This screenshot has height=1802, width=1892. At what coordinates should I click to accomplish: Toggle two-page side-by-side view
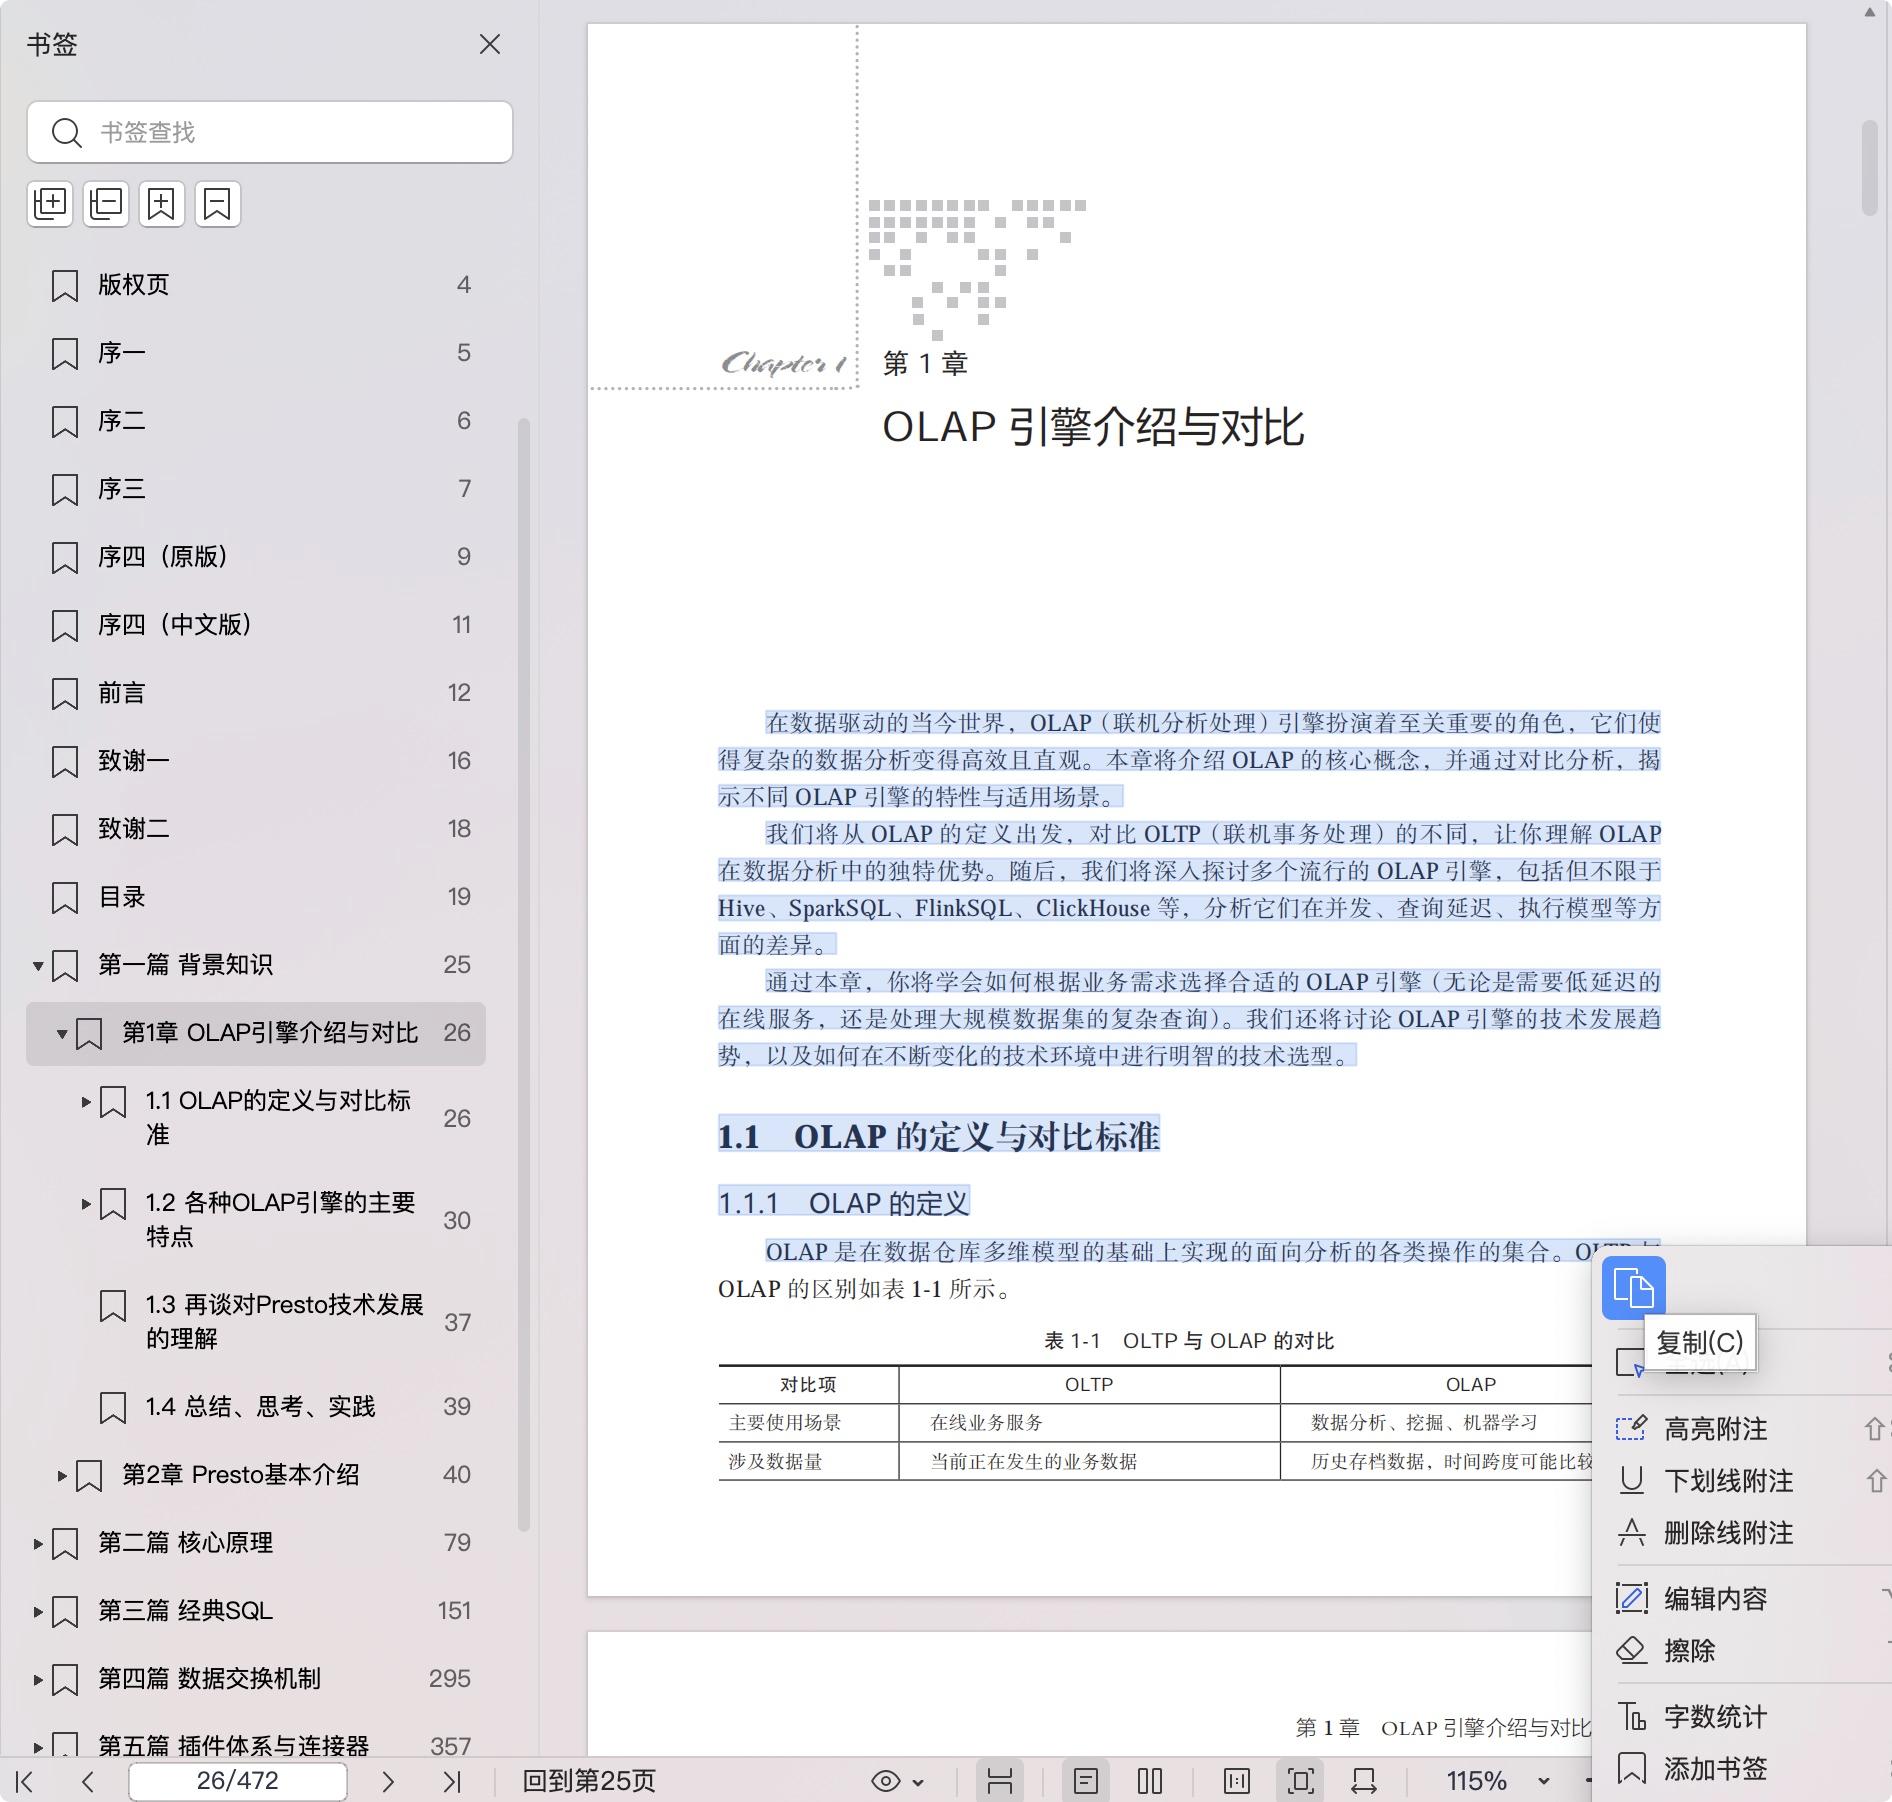(1150, 1781)
